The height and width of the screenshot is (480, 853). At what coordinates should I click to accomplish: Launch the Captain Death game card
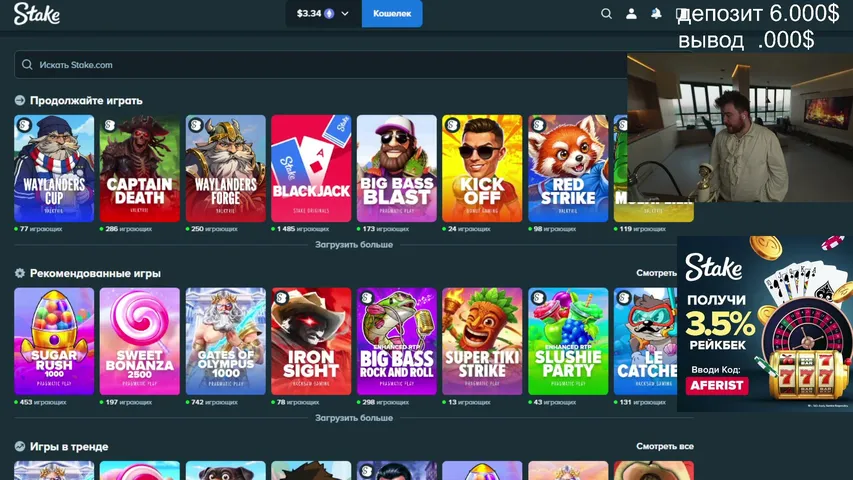139,168
